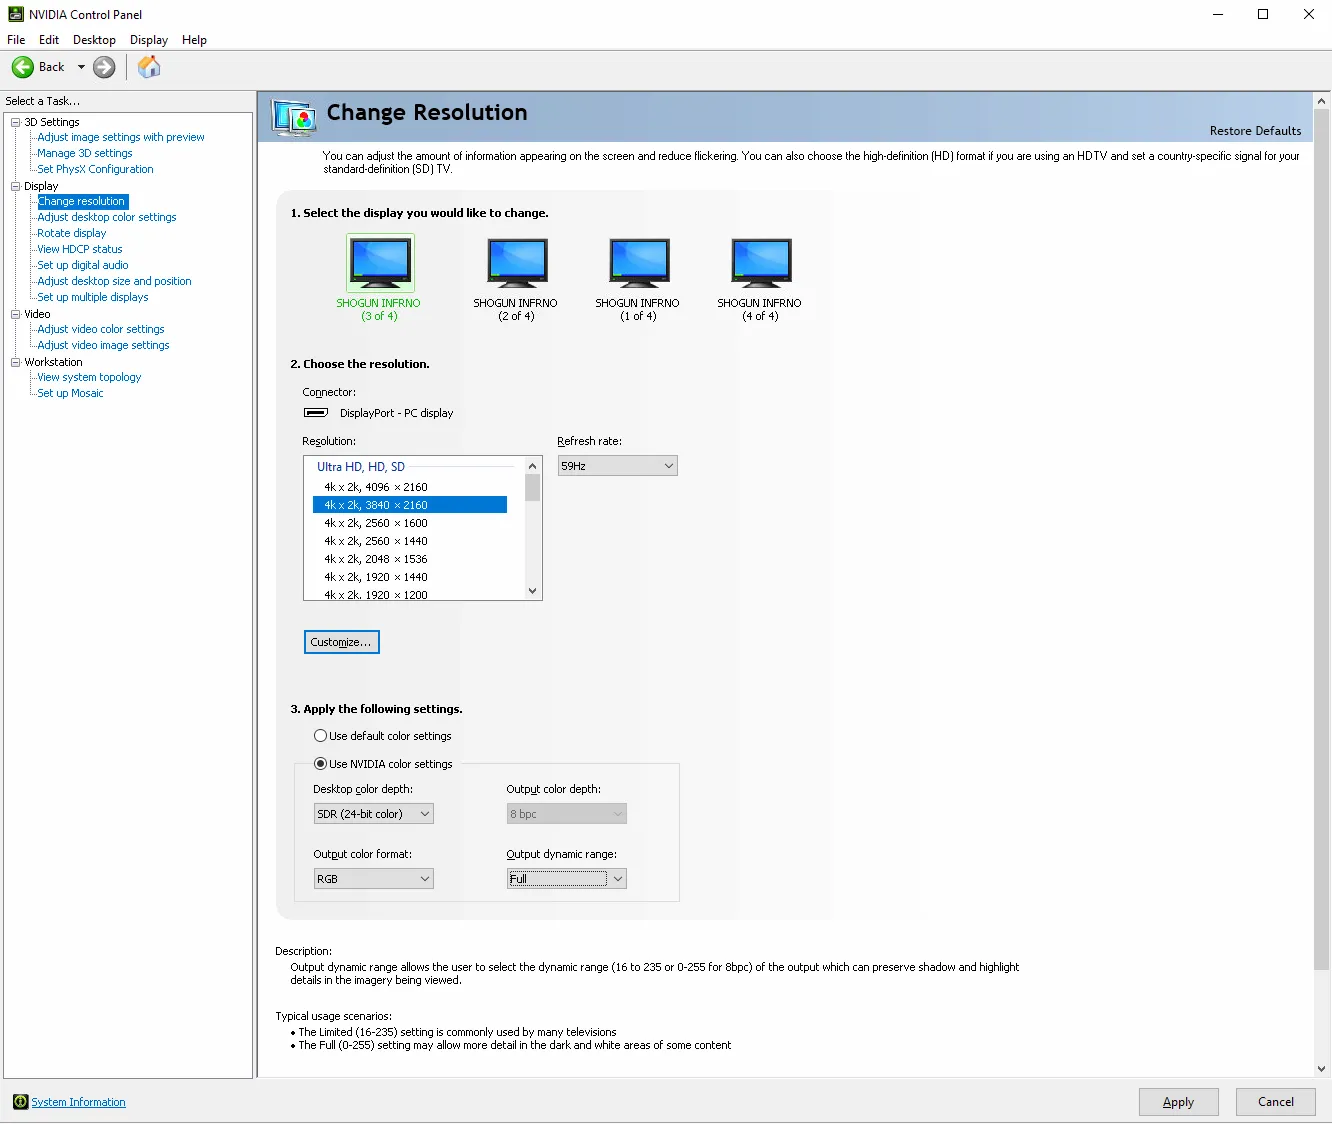Open the Desktop color depth dropdown
Image resolution: width=1332 pixels, height=1124 pixels.
tap(373, 814)
